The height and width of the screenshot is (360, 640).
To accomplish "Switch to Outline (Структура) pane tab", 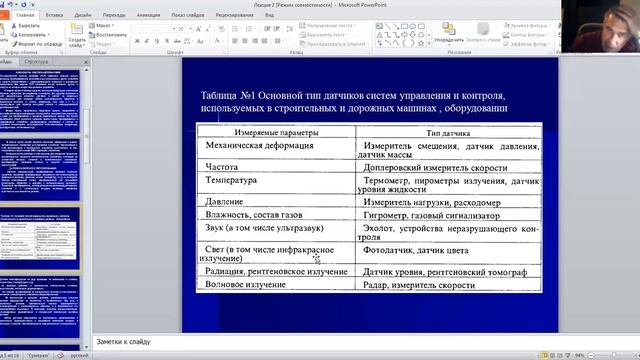I will (36, 62).
